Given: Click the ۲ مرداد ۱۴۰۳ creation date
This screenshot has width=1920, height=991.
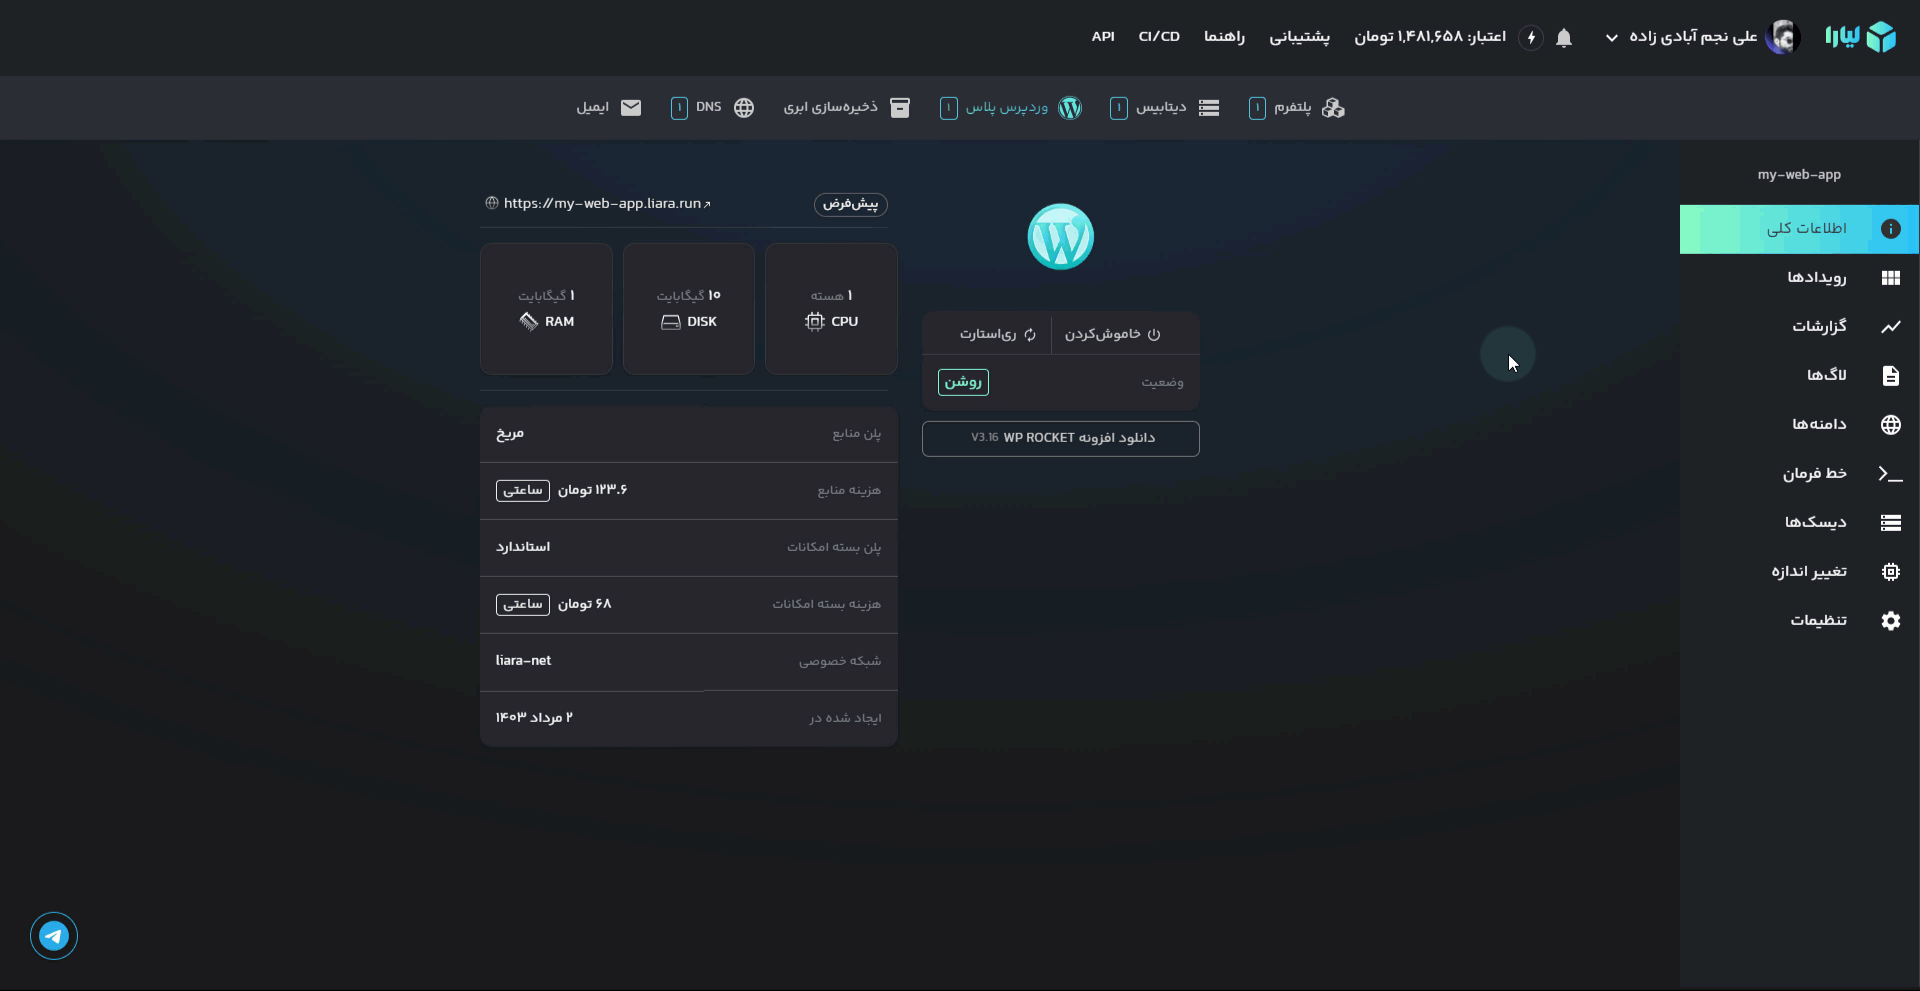Looking at the screenshot, I should [x=534, y=718].
